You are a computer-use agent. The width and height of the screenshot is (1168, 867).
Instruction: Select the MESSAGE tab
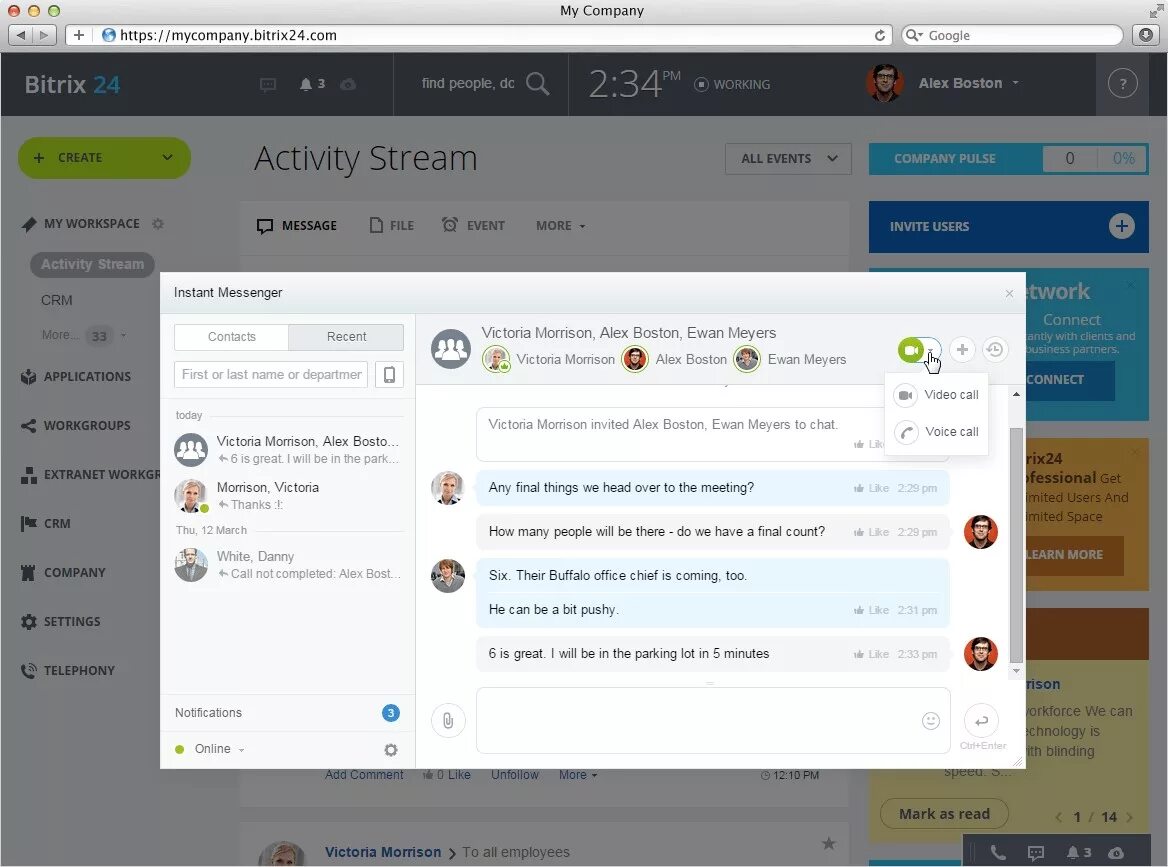pos(297,226)
